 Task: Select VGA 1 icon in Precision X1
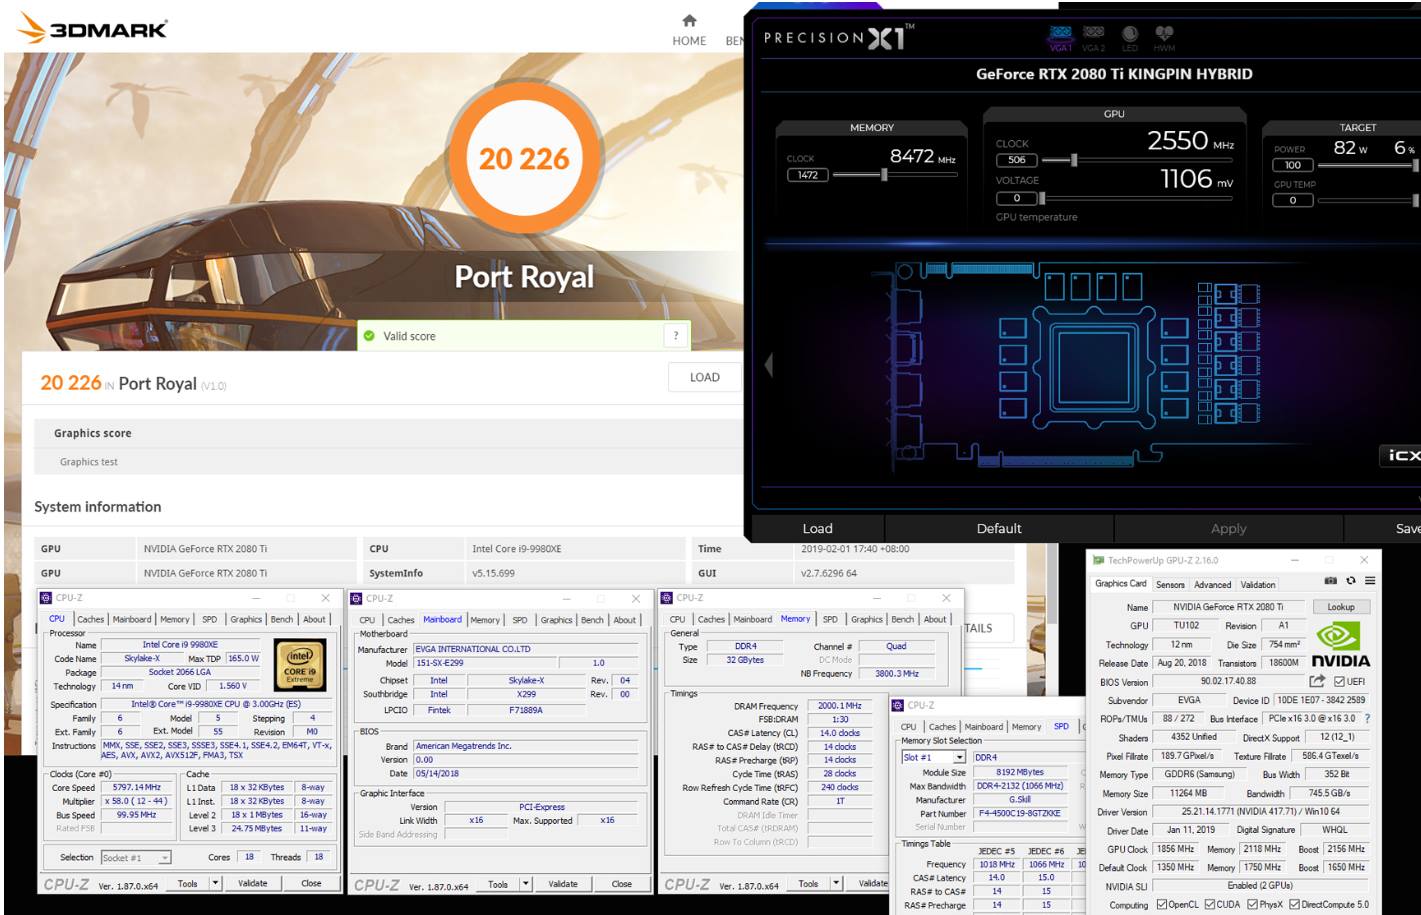[x=1061, y=36]
